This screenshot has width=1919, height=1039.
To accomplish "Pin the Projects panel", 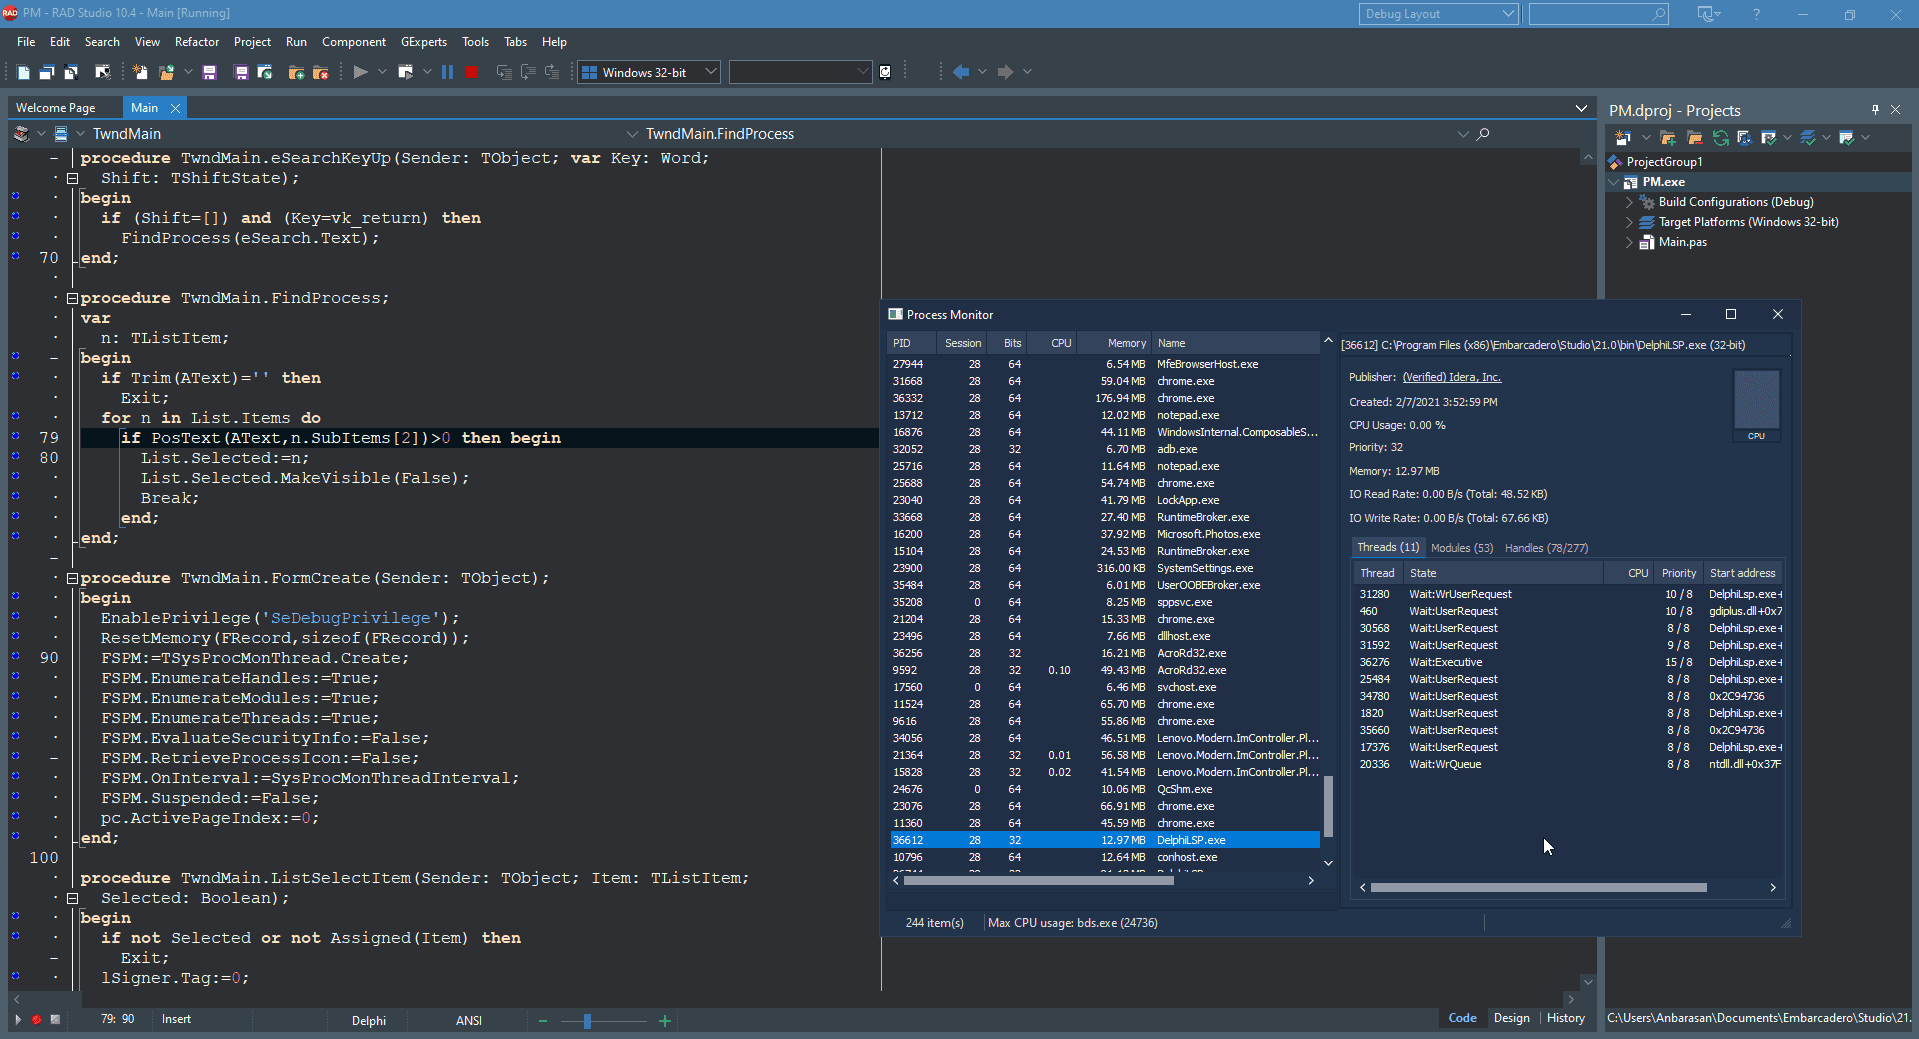I will (x=1875, y=110).
